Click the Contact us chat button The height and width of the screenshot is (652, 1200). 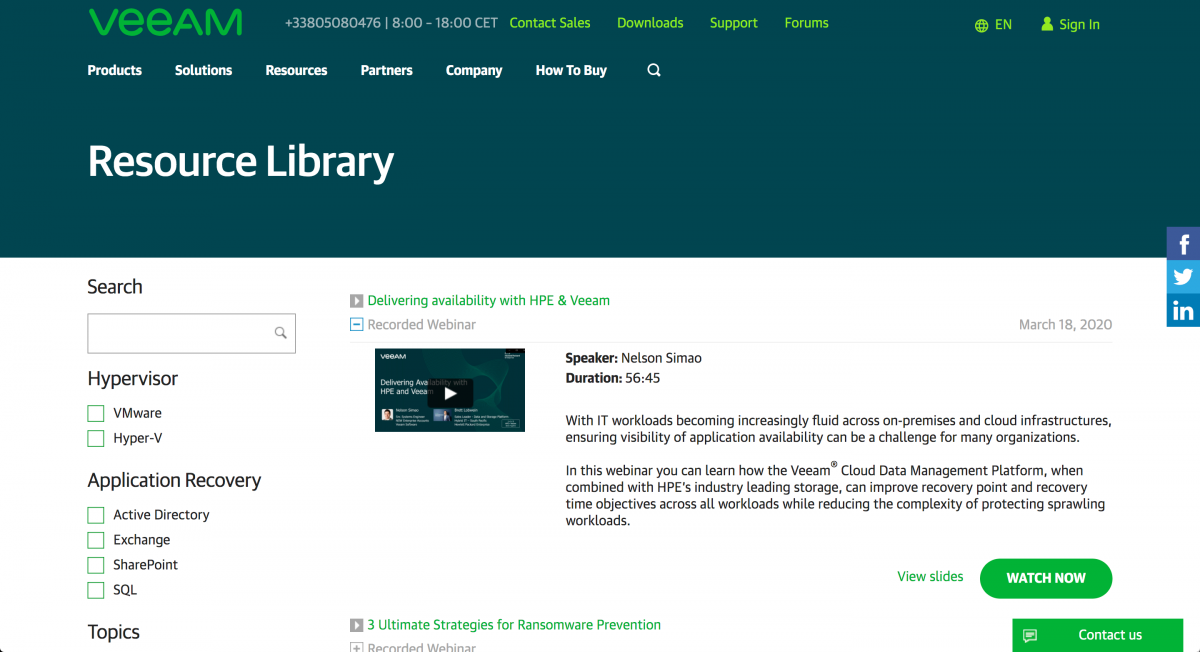coord(1098,635)
